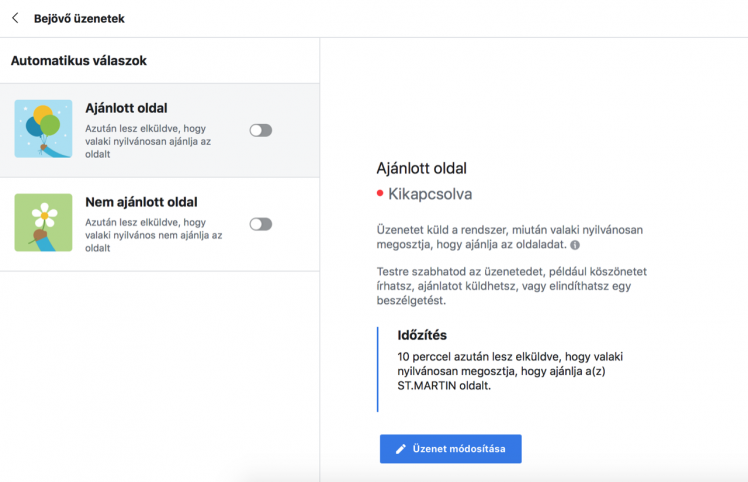Image resolution: width=748 pixels, height=482 pixels.
Task: Click the balloons icon for Ajánlott oldal
Action: pyautogui.click(x=43, y=129)
